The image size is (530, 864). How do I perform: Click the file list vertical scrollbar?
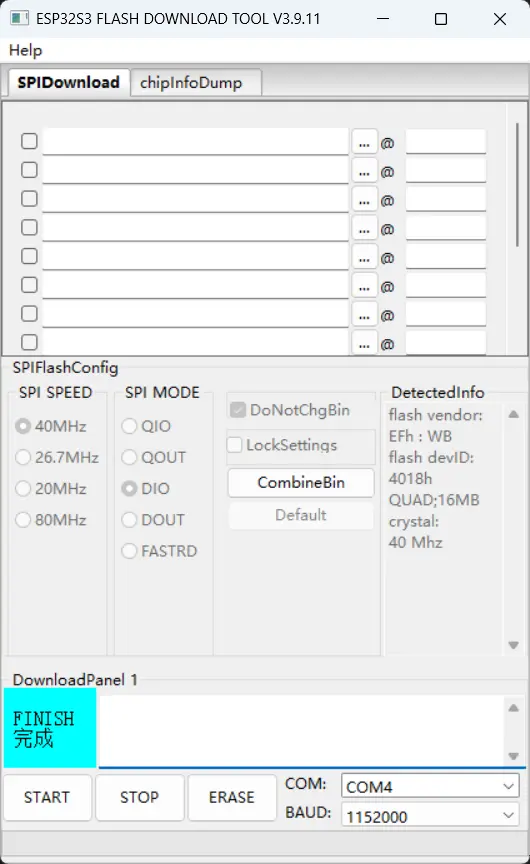tap(517, 185)
